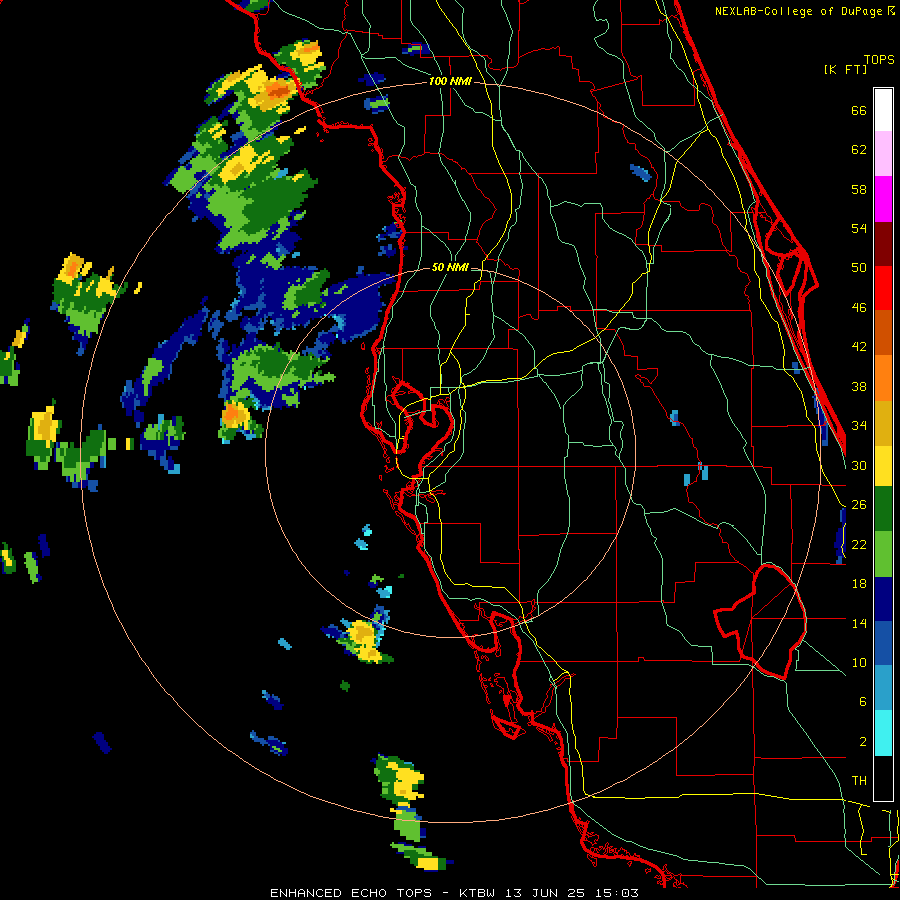
Task: Select the 100 NMI range ring label
Action: pyautogui.click(x=450, y=82)
